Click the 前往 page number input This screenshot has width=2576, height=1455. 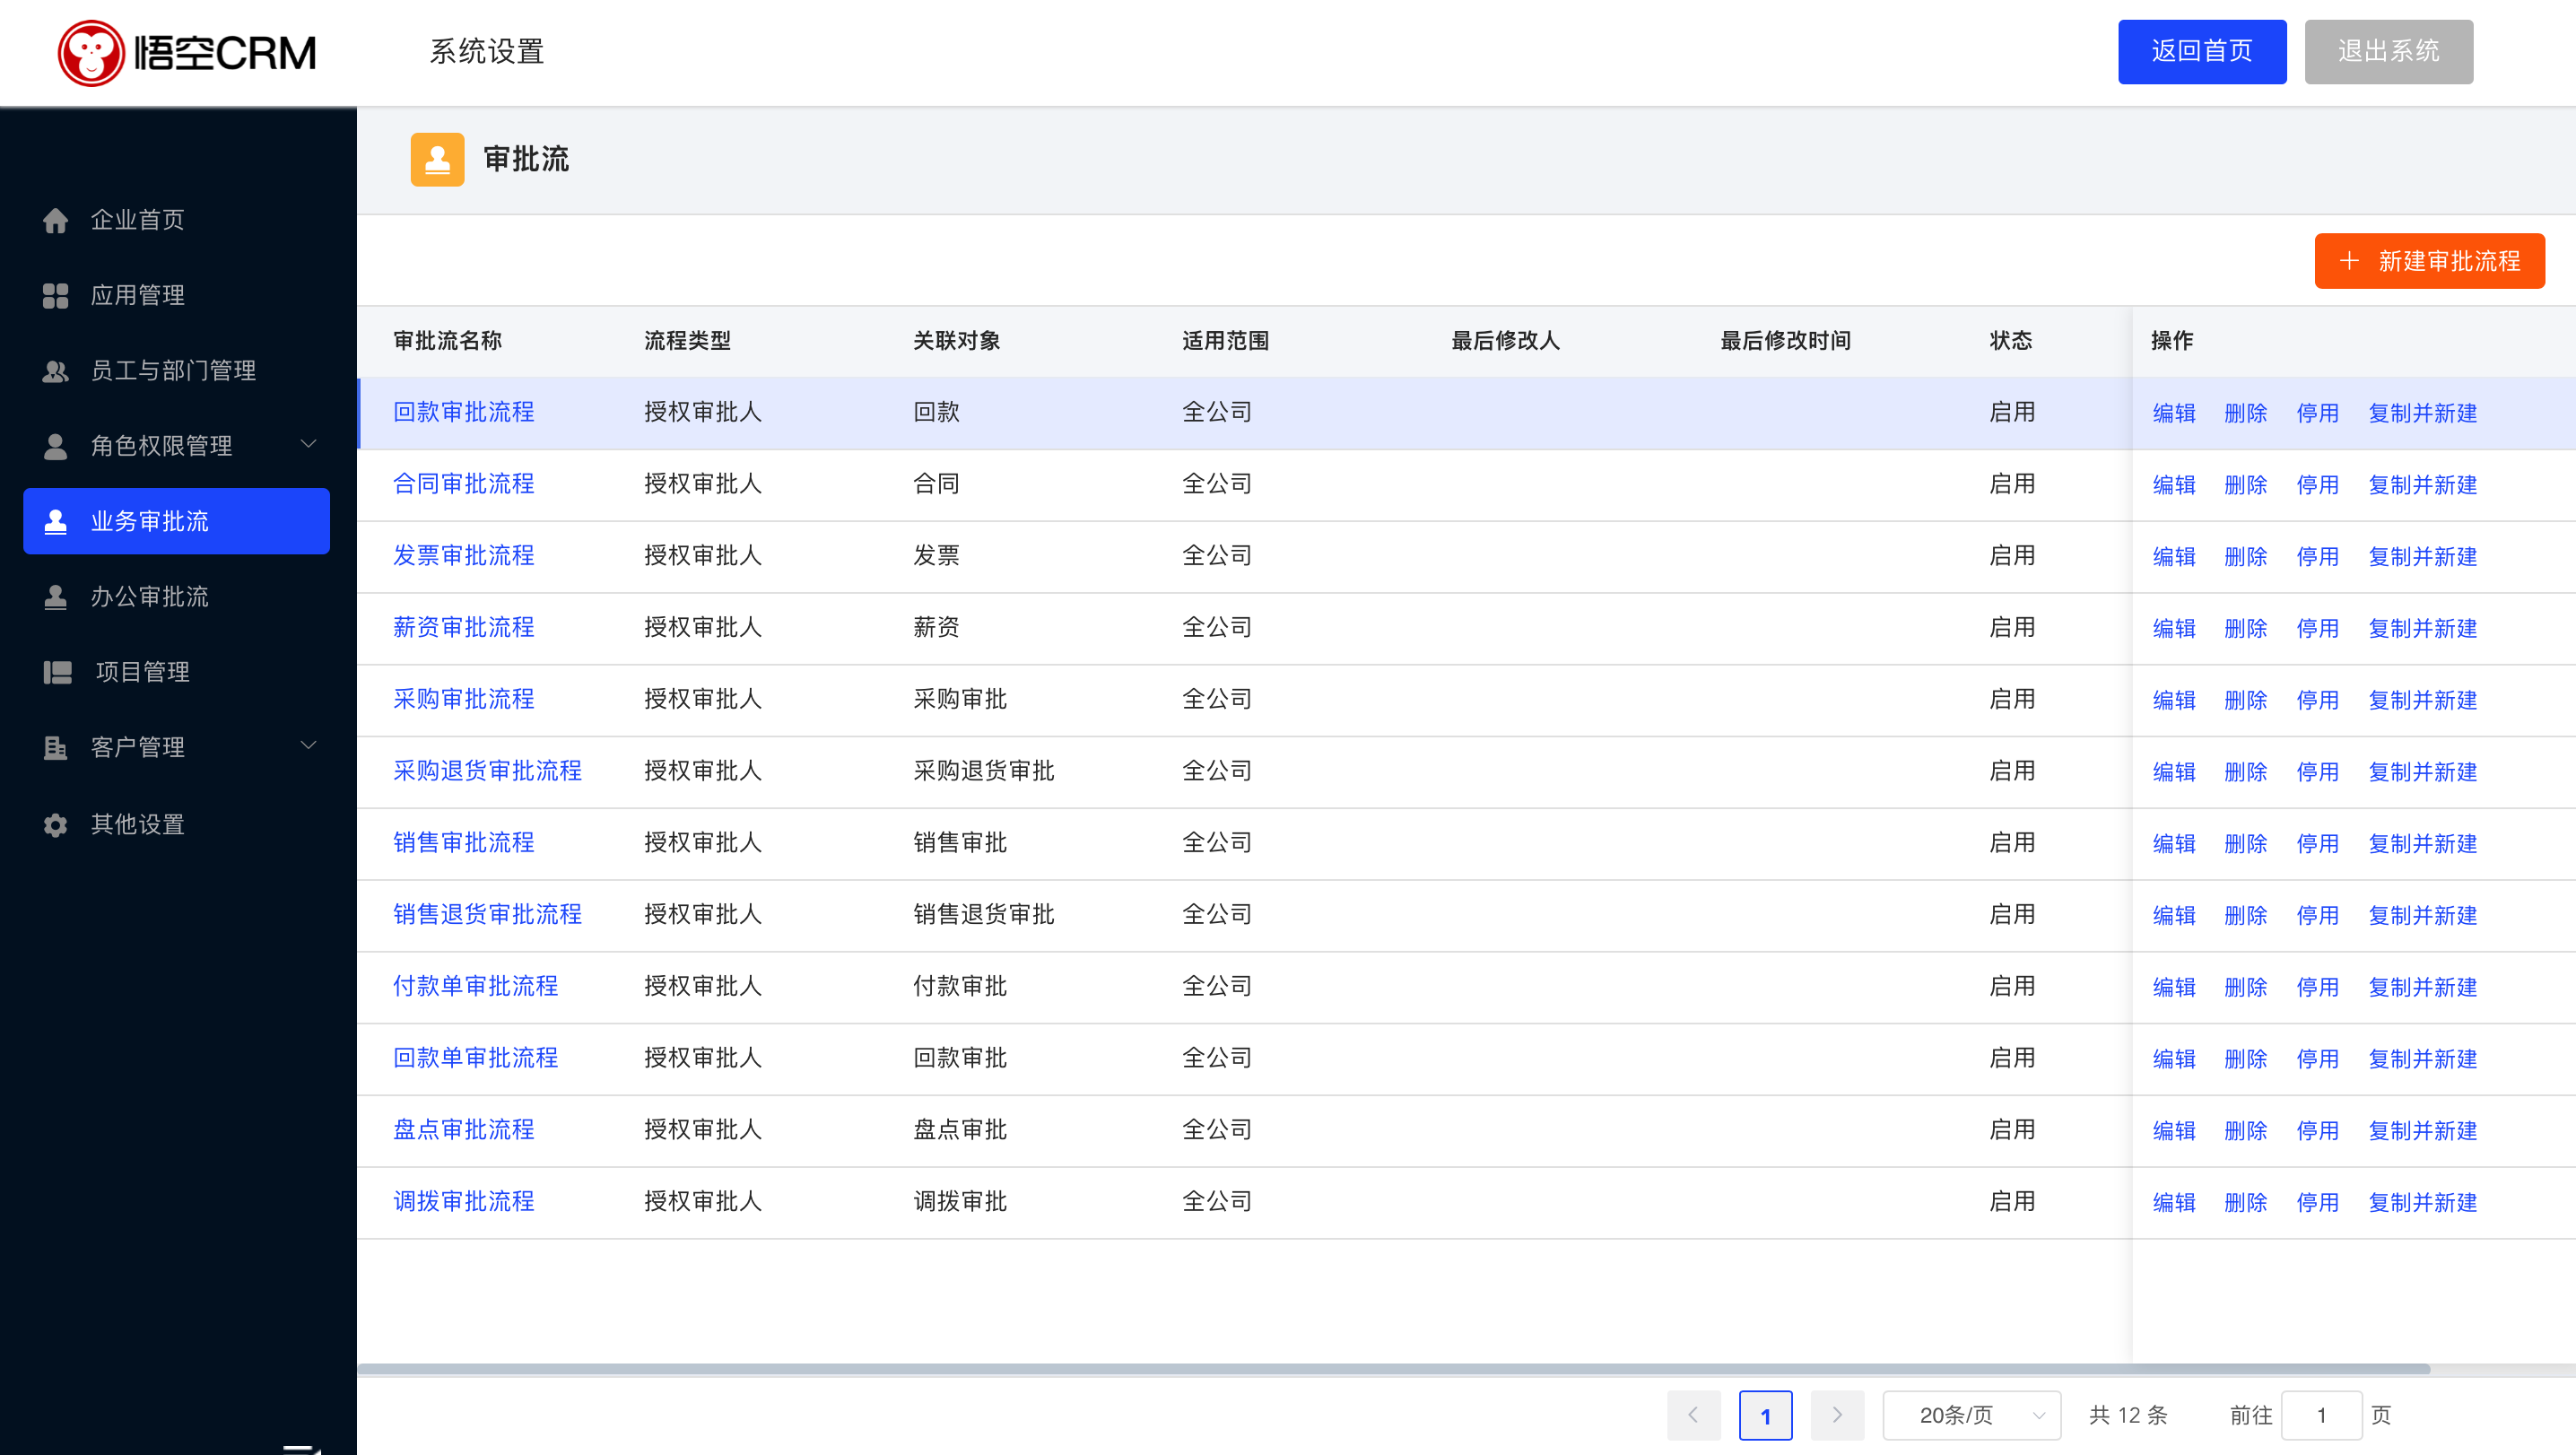(2320, 1415)
